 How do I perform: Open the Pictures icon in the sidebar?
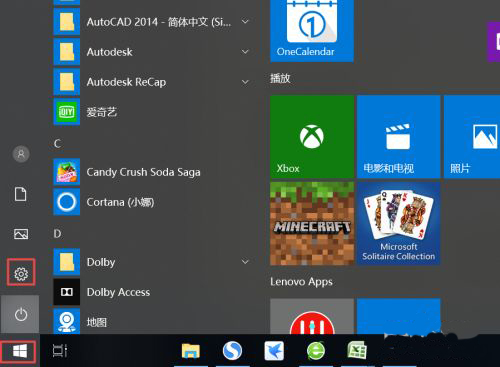21,234
